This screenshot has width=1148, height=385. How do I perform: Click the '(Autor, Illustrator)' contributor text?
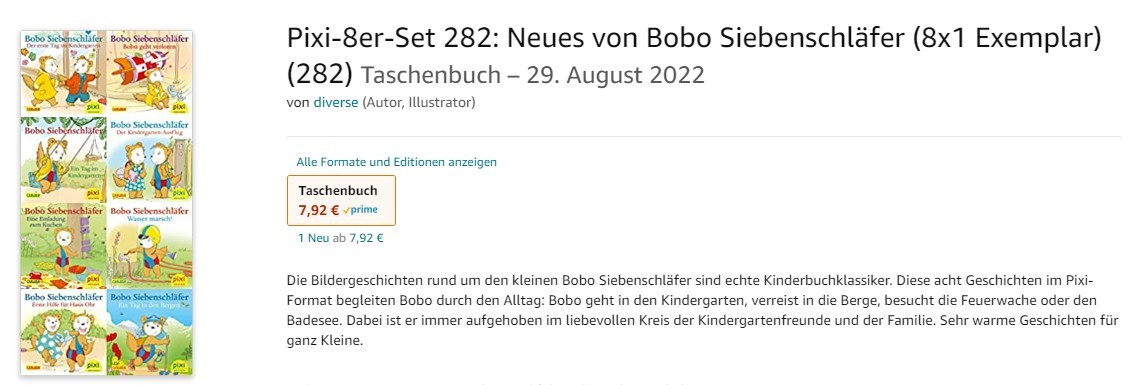pyautogui.click(x=419, y=102)
